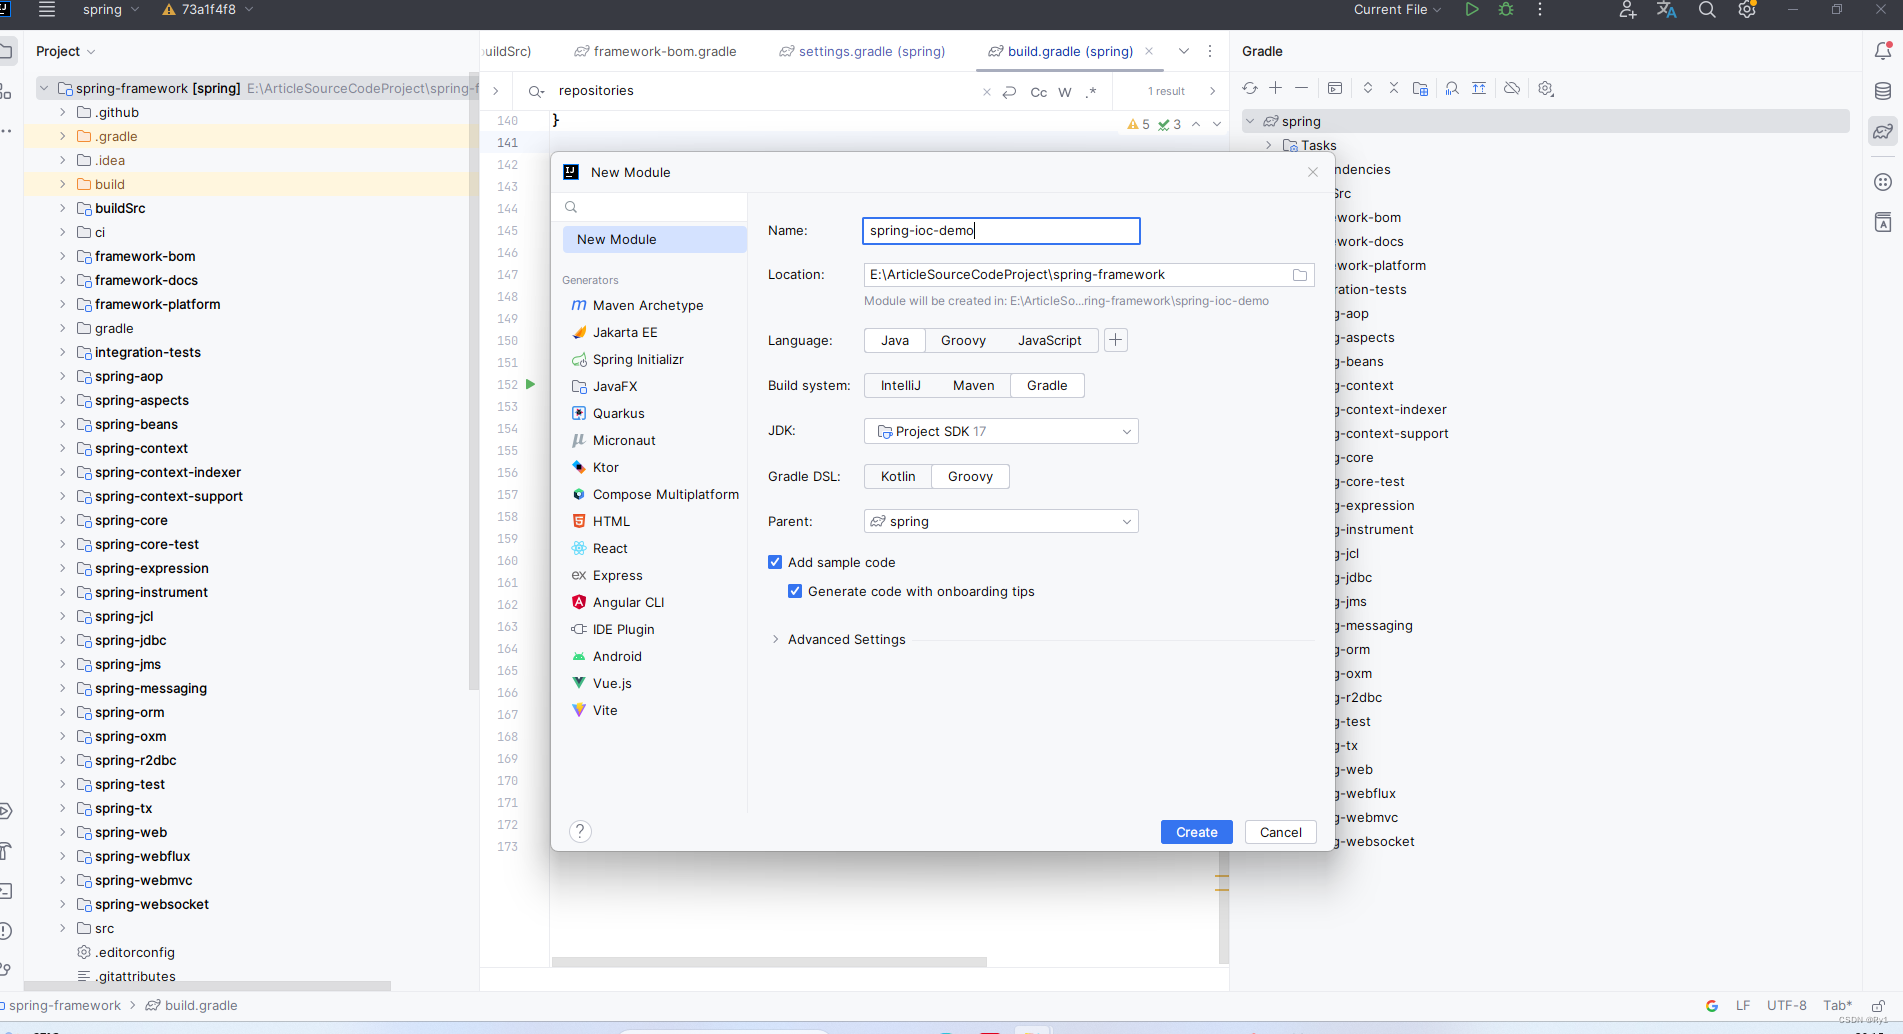Browse folder icon in Location field

[x=1300, y=275]
